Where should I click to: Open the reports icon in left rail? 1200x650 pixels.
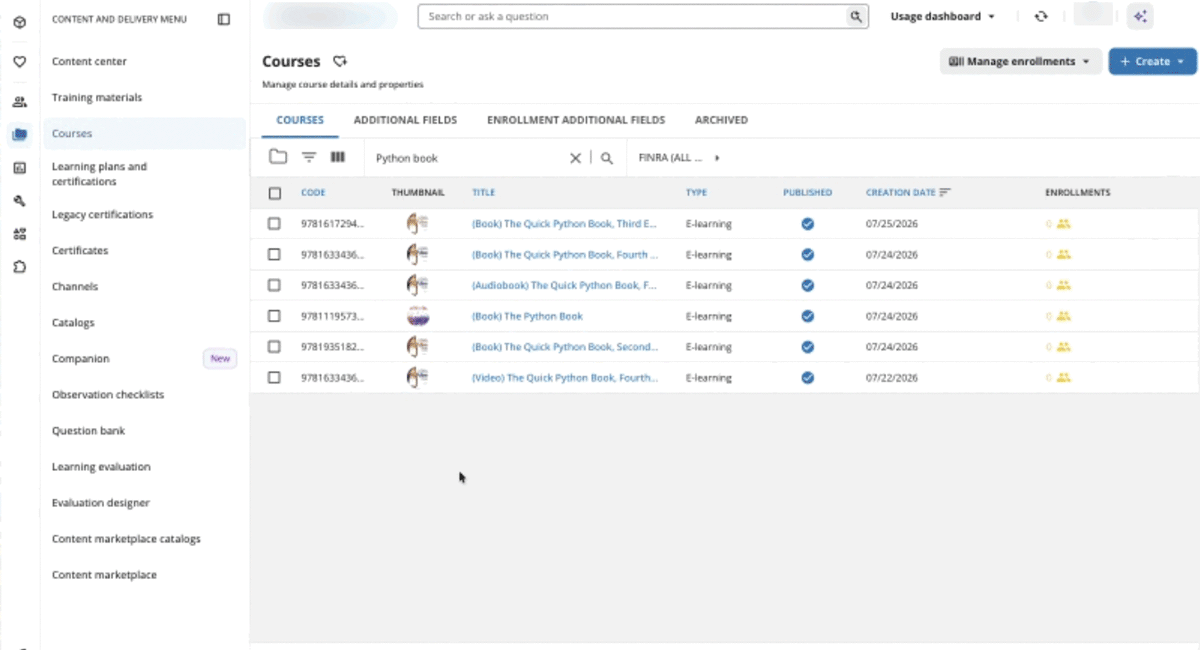click(x=19, y=168)
